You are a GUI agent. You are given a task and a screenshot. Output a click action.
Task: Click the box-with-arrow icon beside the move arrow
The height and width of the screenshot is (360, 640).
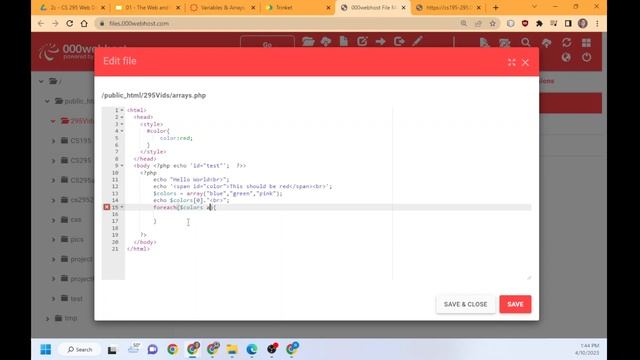pos(399,41)
